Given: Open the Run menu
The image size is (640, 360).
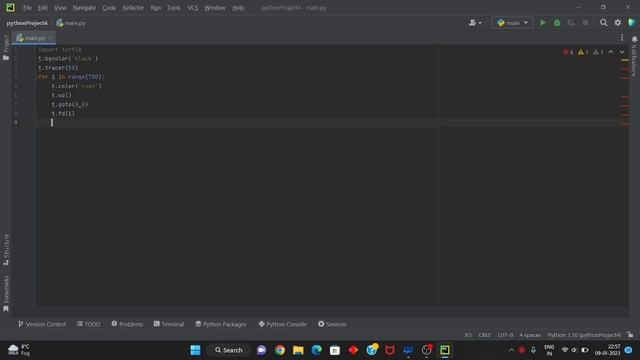Looking at the screenshot, I should click(156, 8).
